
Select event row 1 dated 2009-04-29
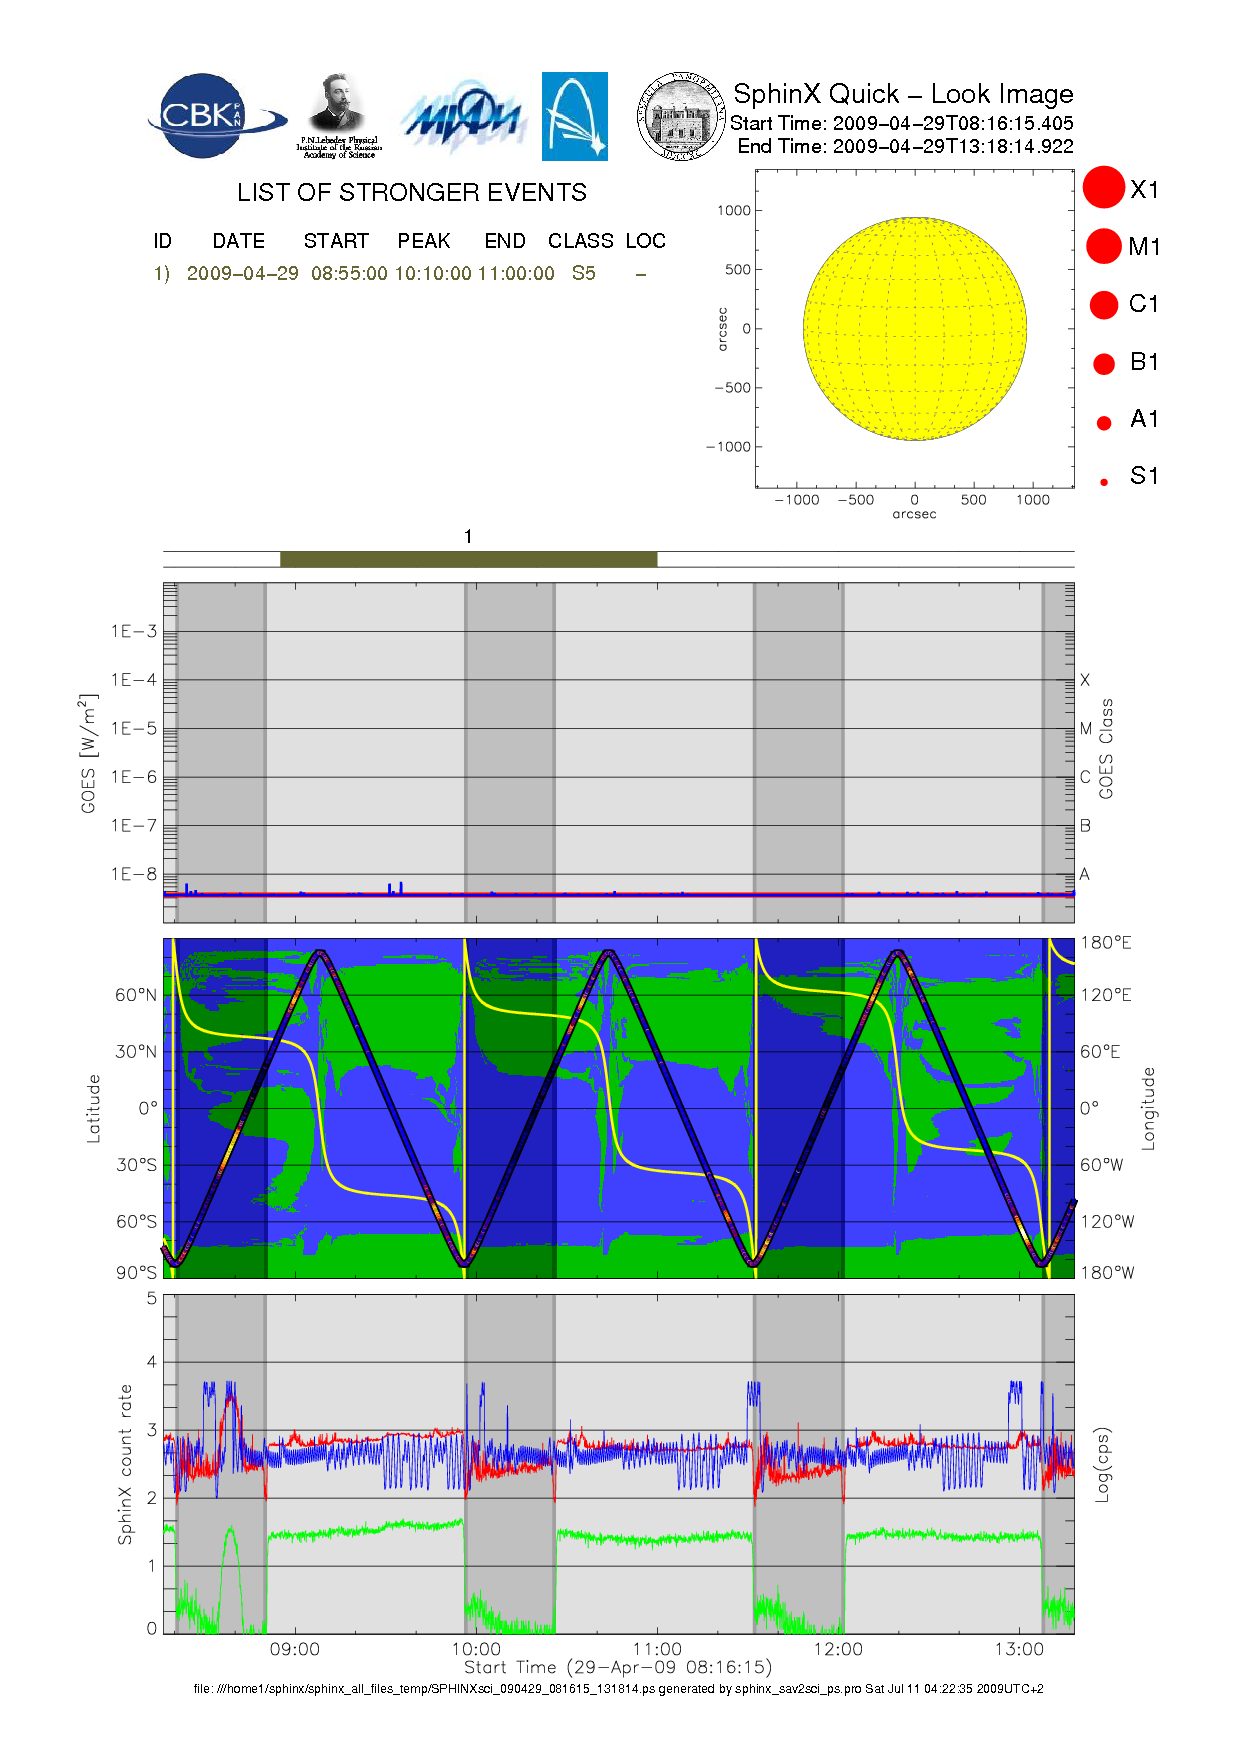tap(375, 274)
